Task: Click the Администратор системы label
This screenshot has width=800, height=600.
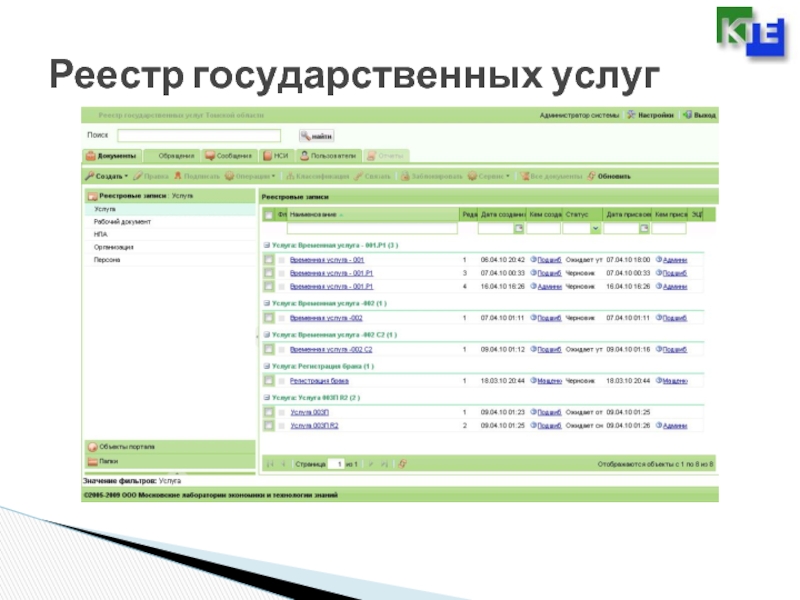Action: [x=580, y=115]
